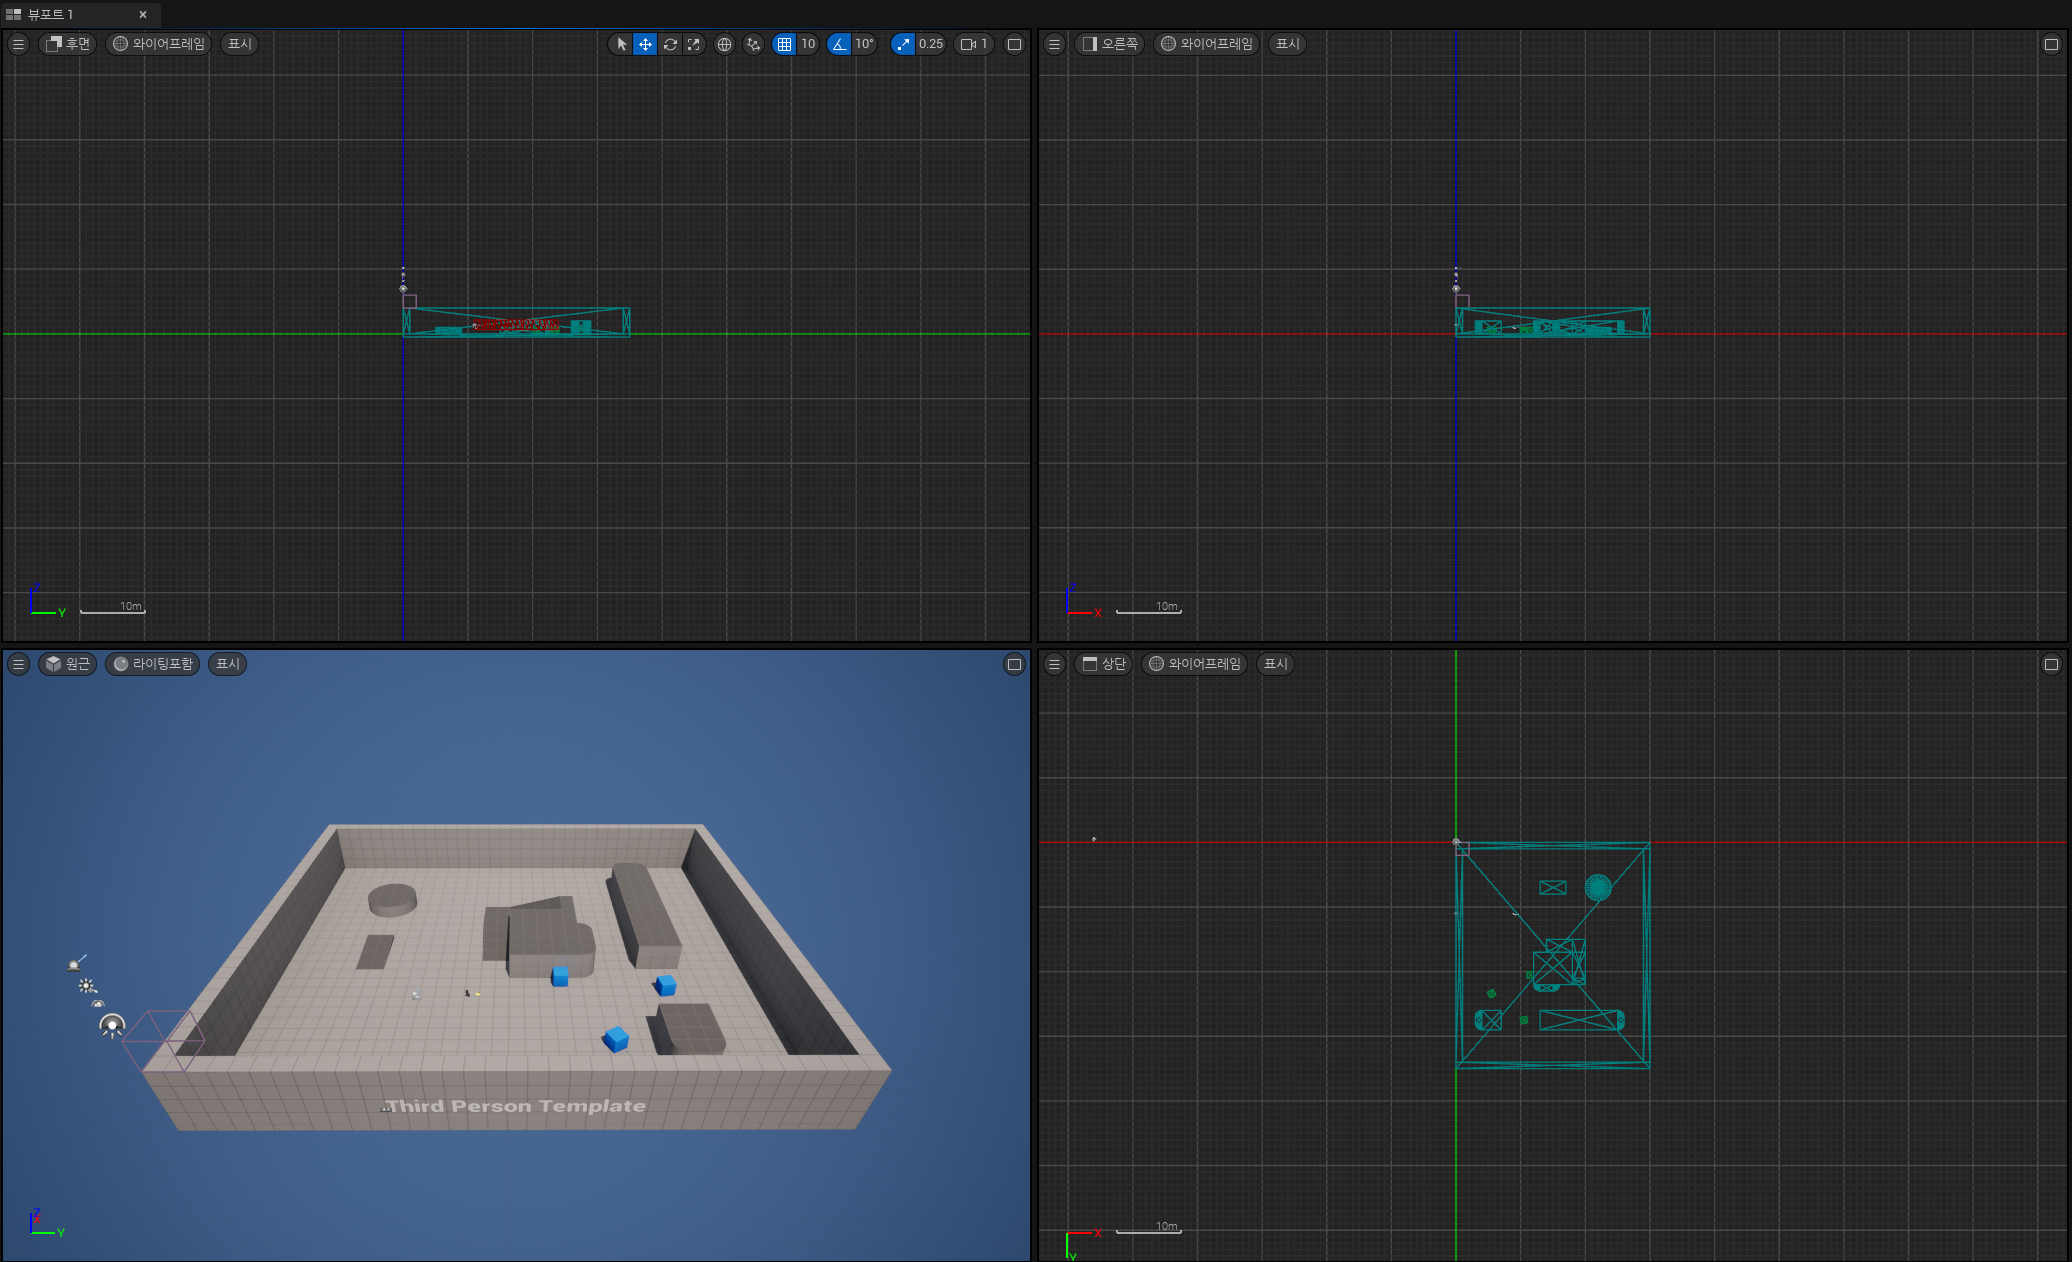This screenshot has width=2072, height=1262.
Task: Activate the rotate tool
Action: coord(670,44)
